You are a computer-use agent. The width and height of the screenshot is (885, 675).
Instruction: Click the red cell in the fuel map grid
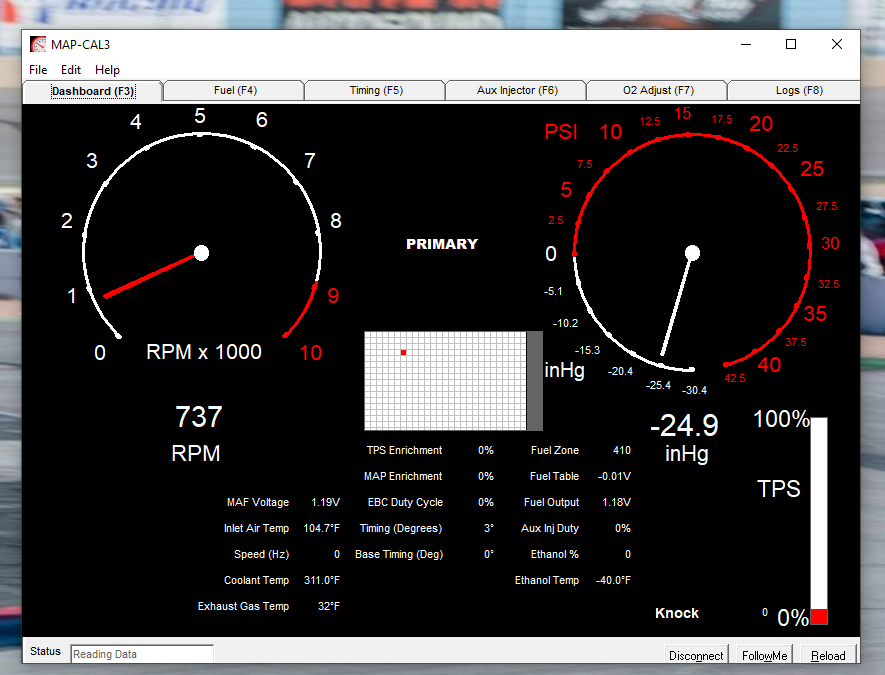point(403,352)
